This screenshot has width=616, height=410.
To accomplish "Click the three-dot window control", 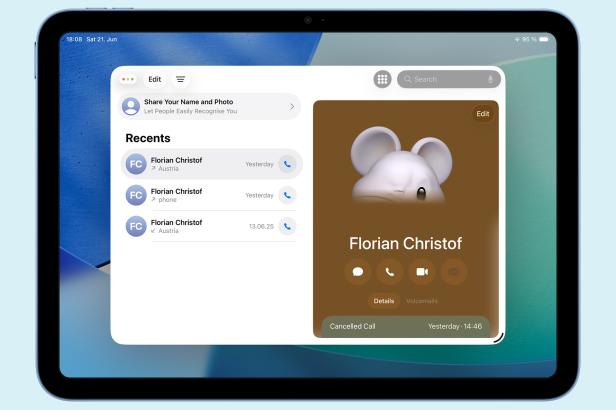I will (x=128, y=79).
